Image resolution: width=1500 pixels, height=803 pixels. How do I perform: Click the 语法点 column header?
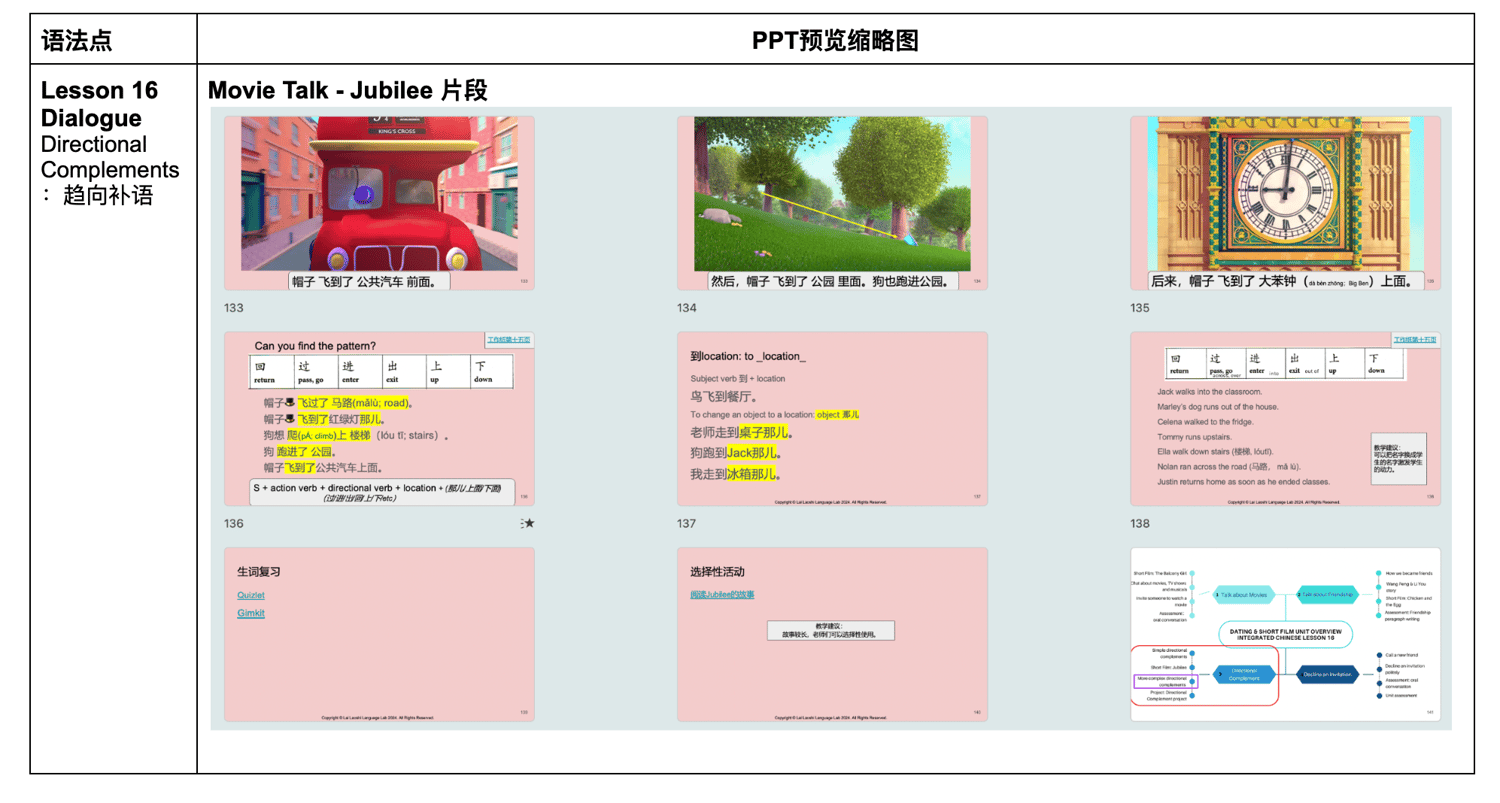click(77, 41)
